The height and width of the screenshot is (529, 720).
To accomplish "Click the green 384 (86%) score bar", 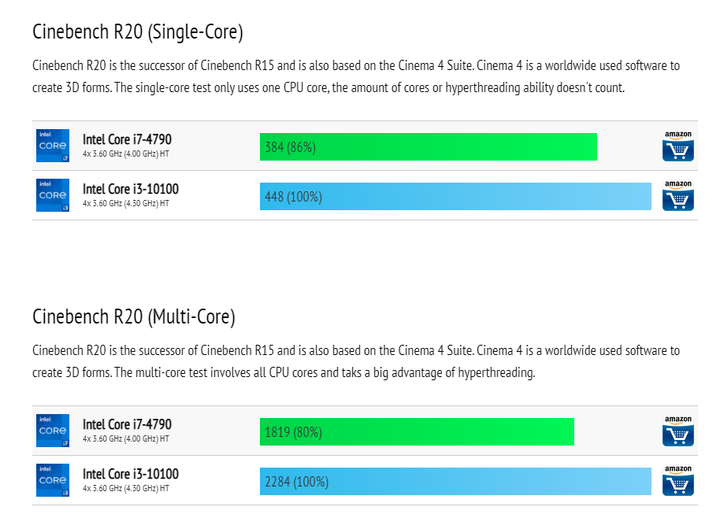I will click(x=428, y=147).
